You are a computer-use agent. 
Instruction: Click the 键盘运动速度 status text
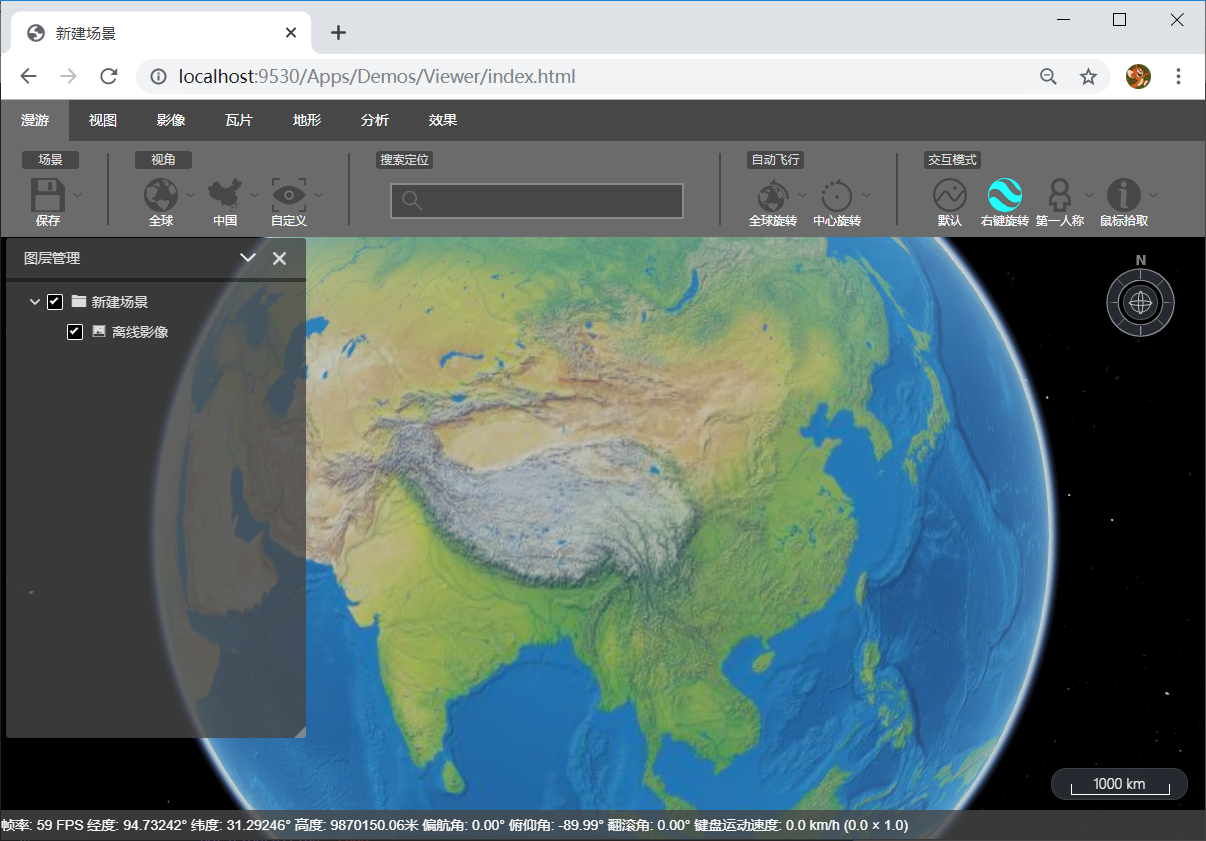801,825
